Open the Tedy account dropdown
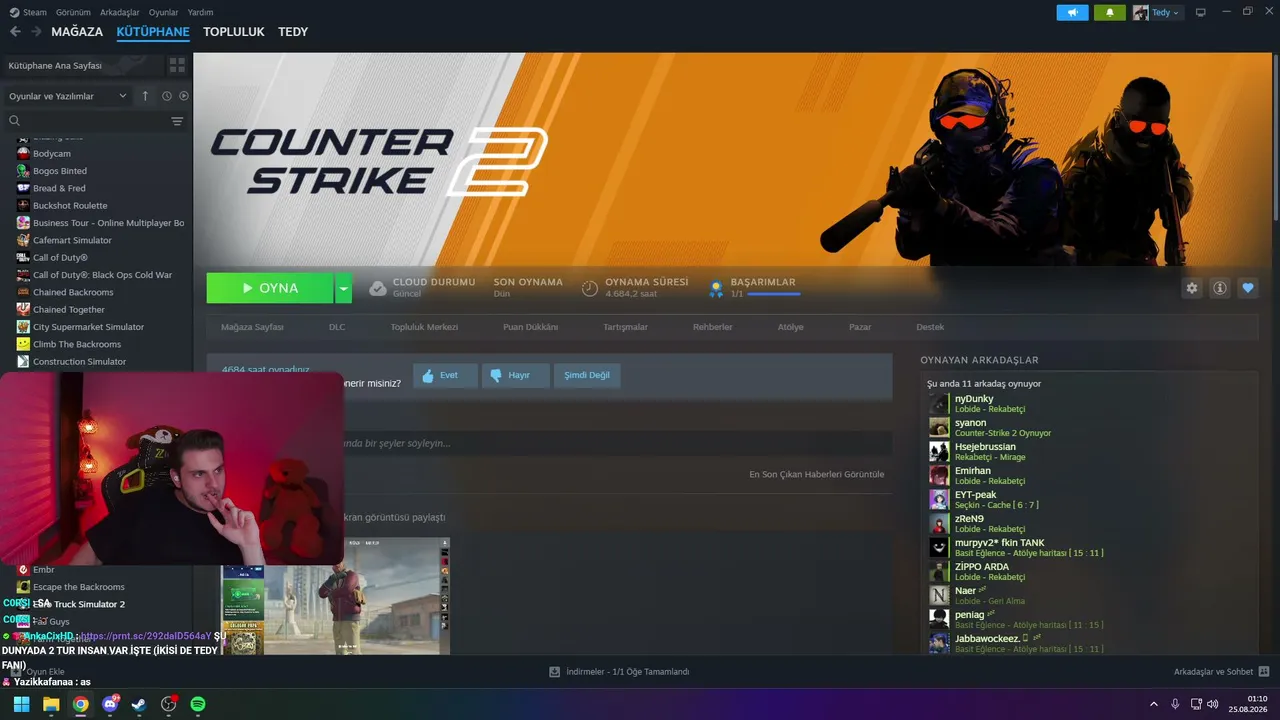This screenshot has width=1280, height=720. (1157, 12)
